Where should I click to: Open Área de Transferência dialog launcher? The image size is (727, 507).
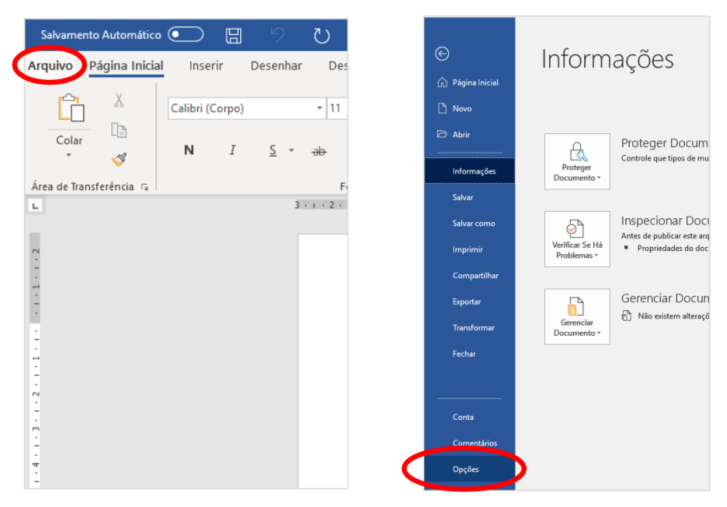[145, 187]
